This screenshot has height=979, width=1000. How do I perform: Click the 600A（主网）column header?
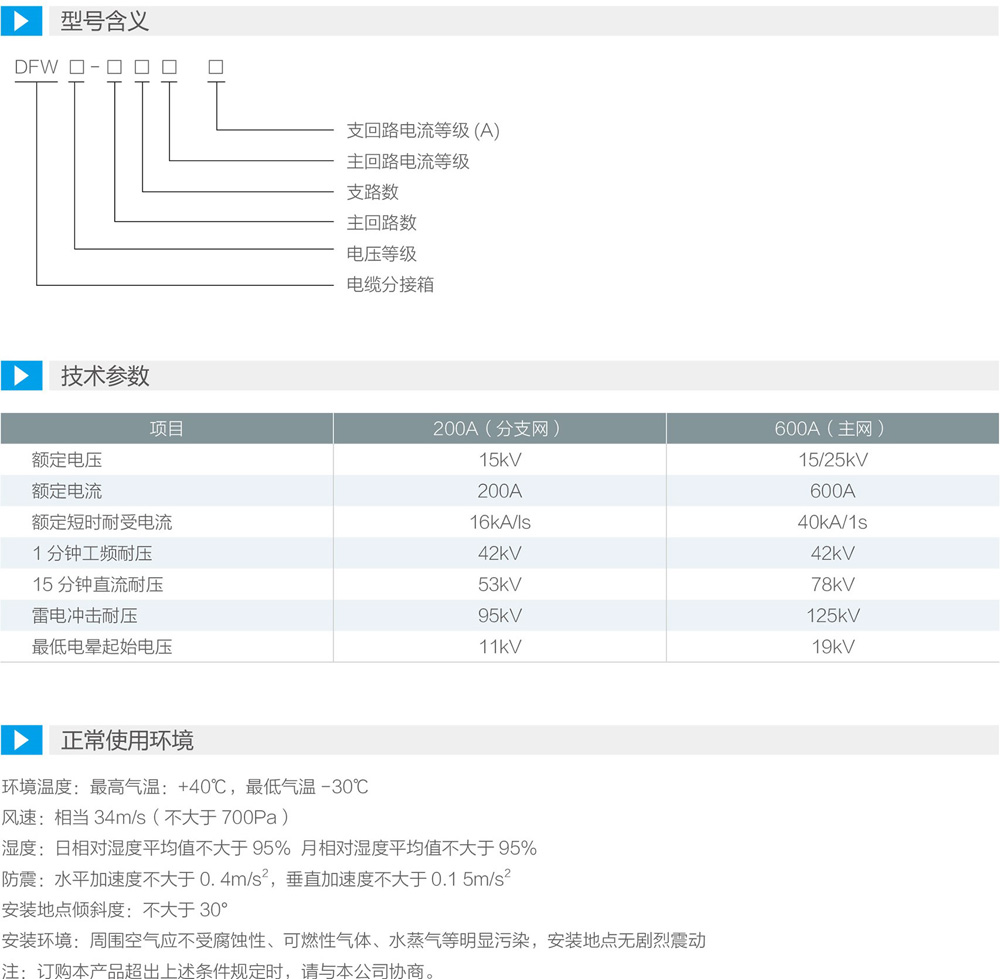(832, 429)
